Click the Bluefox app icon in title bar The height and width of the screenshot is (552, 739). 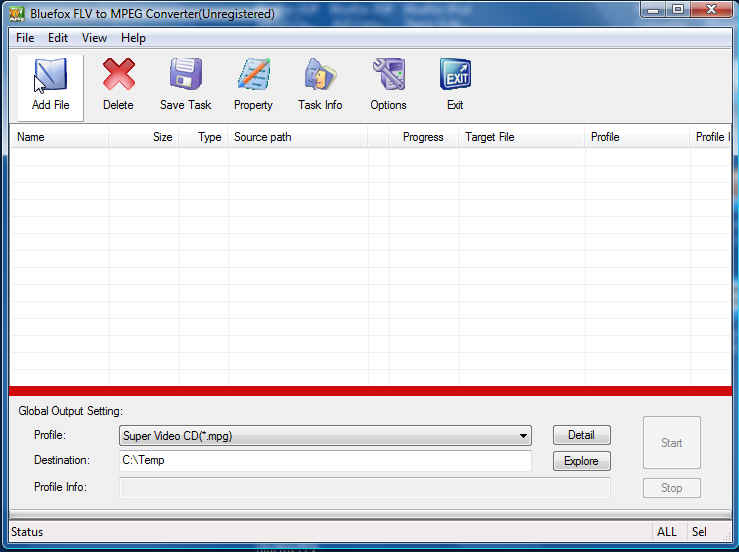[17, 14]
